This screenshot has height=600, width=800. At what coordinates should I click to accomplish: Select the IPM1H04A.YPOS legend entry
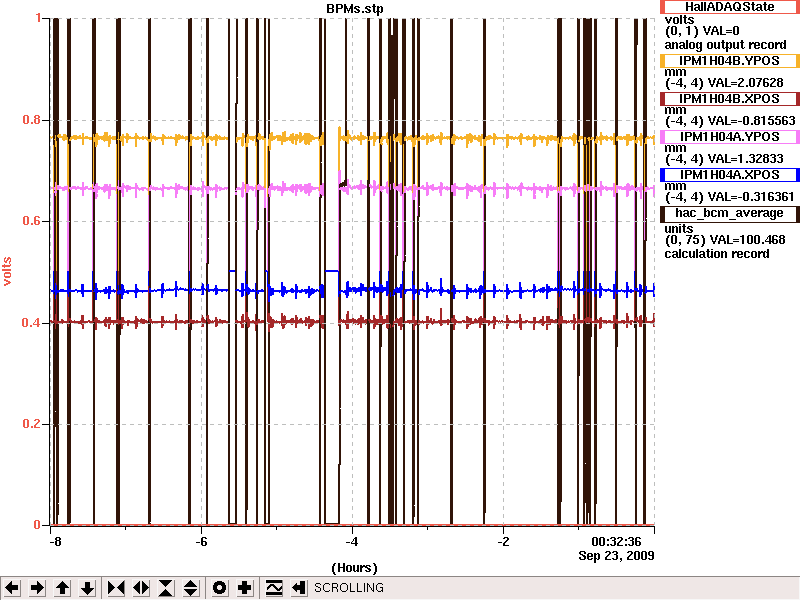730,137
